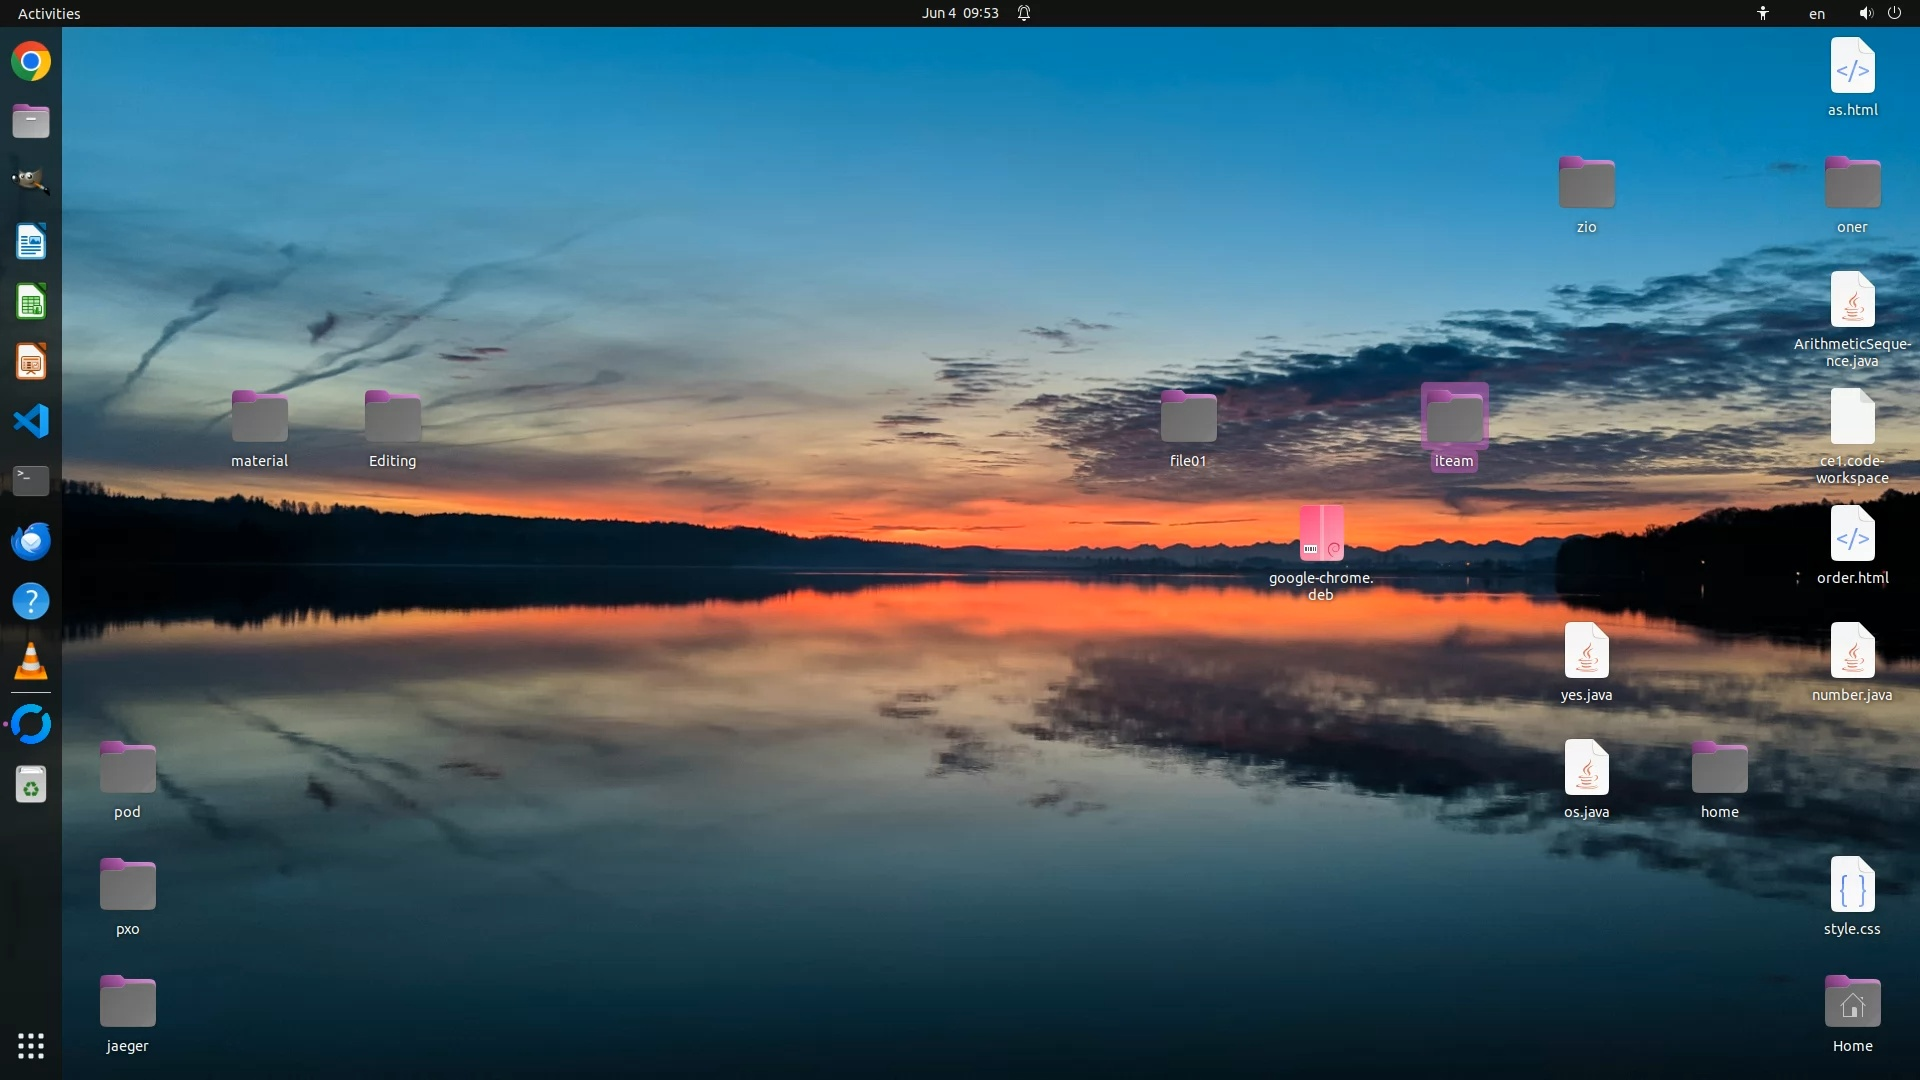Show Applications grid button
Viewport: 1920px width, 1080px height.
tap(31, 1046)
